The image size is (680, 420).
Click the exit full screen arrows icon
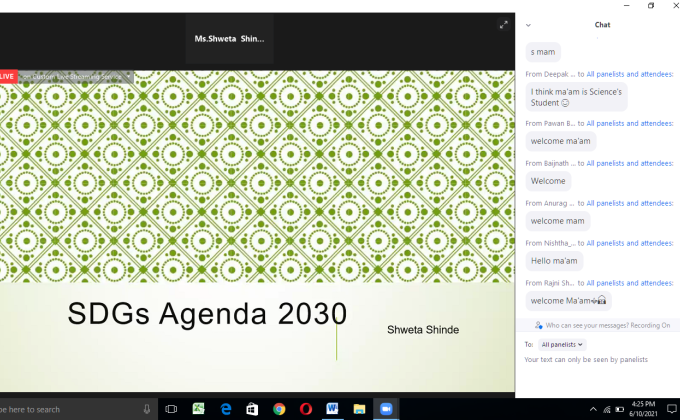504,26
